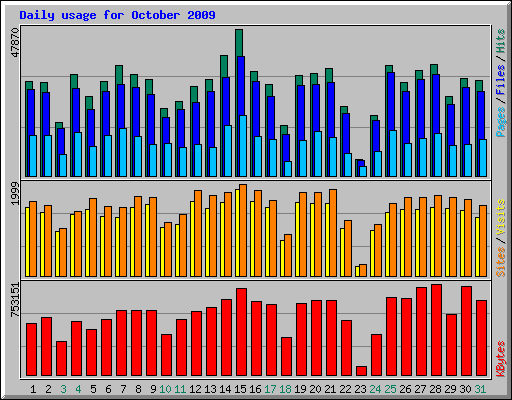
Task: Click the yellow 'Visits' legend label
Action: point(501,218)
